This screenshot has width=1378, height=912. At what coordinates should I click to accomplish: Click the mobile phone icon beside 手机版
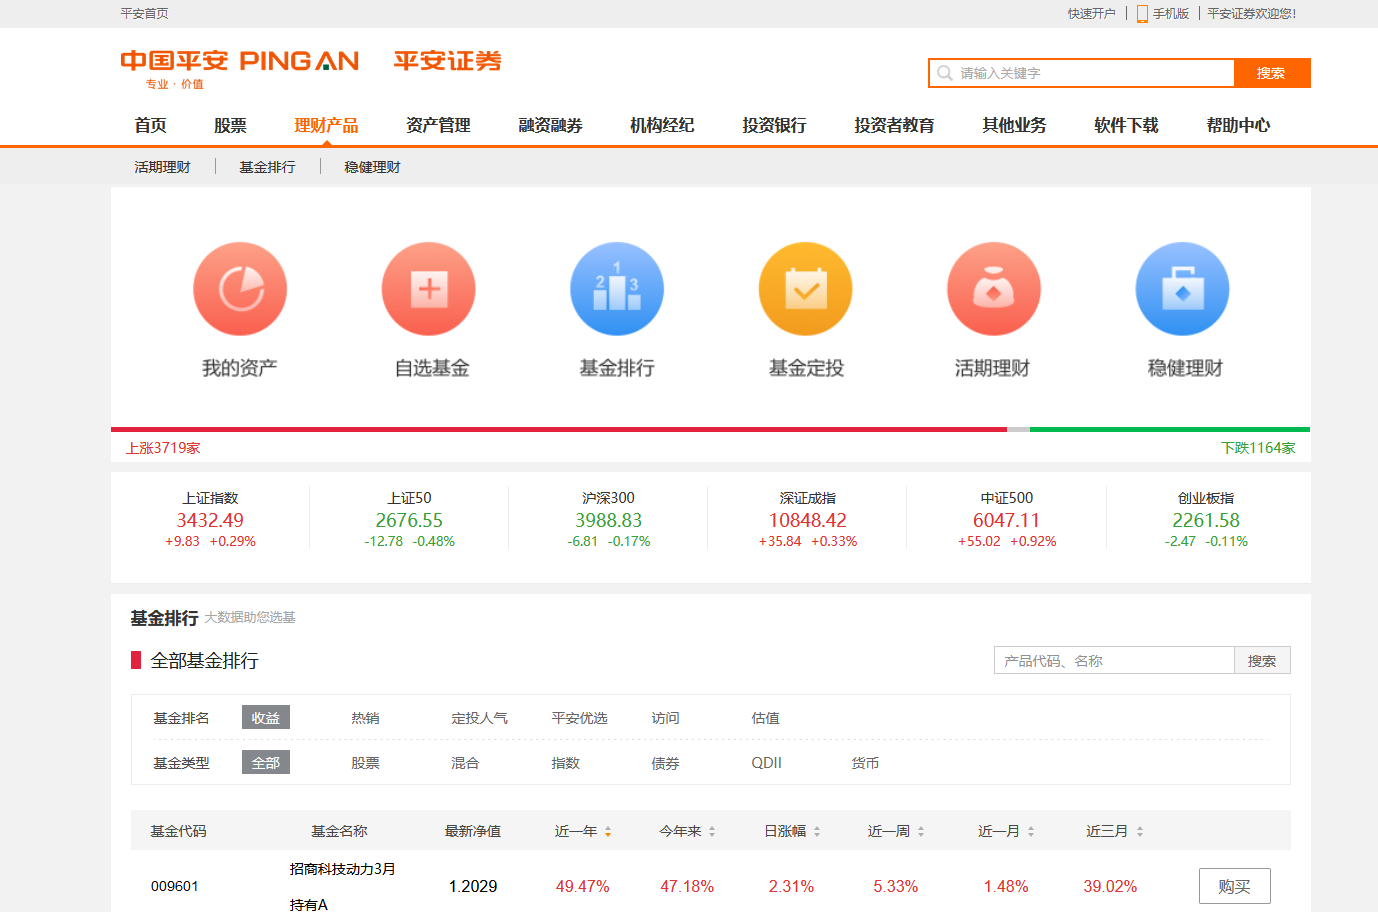pos(1142,14)
